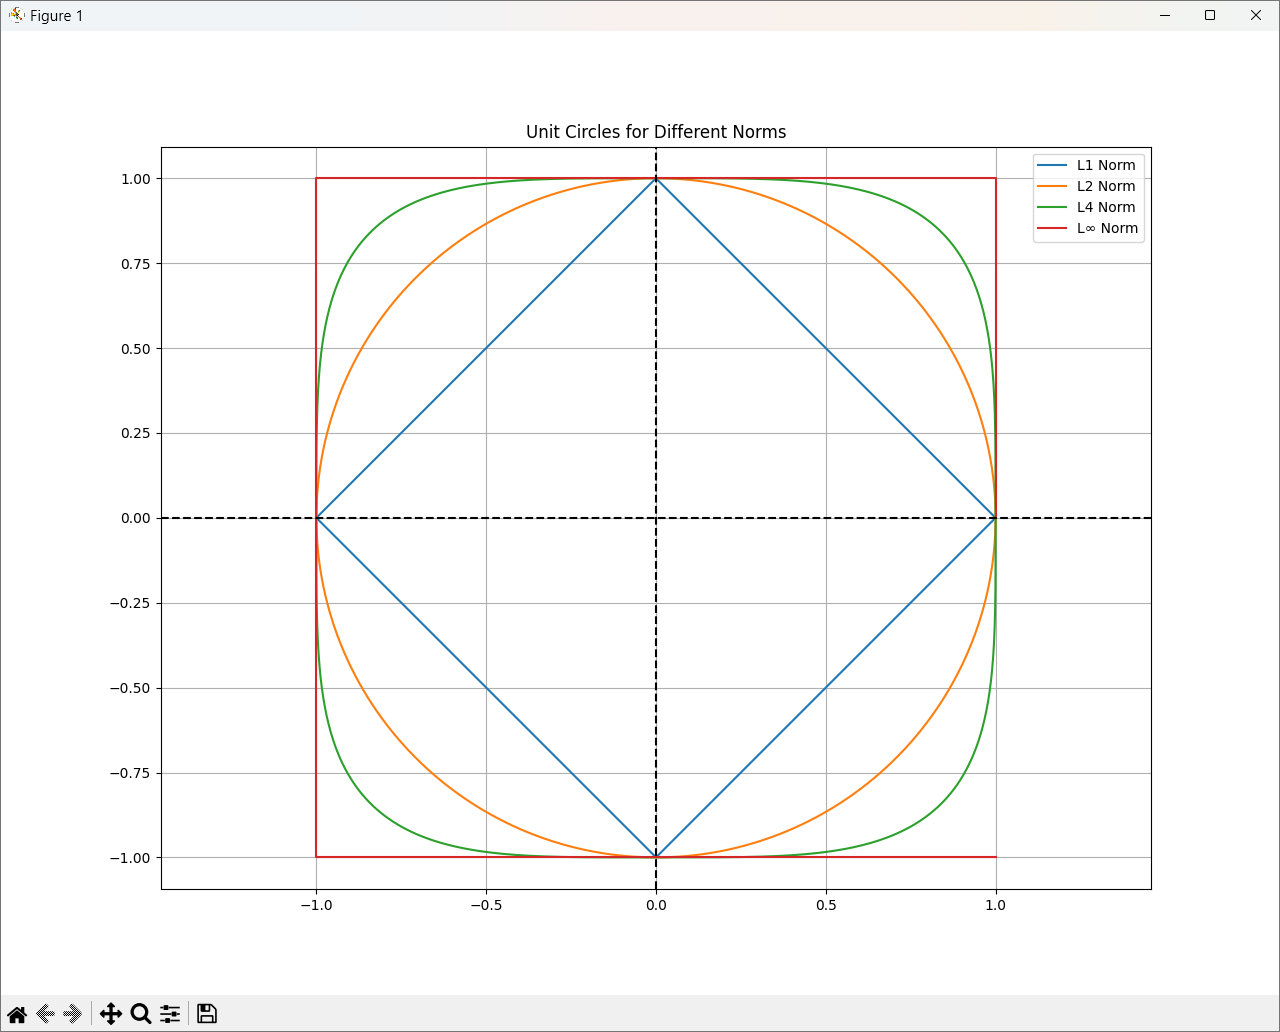
Task: Click the Matplotlib icon in the title bar
Action: click(16, 15)
